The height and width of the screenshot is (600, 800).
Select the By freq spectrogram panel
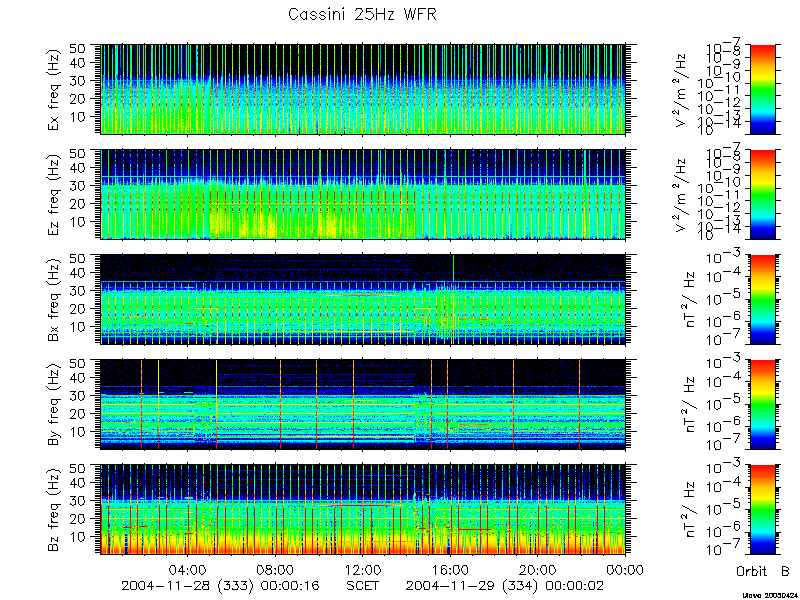tap(363, 404)
